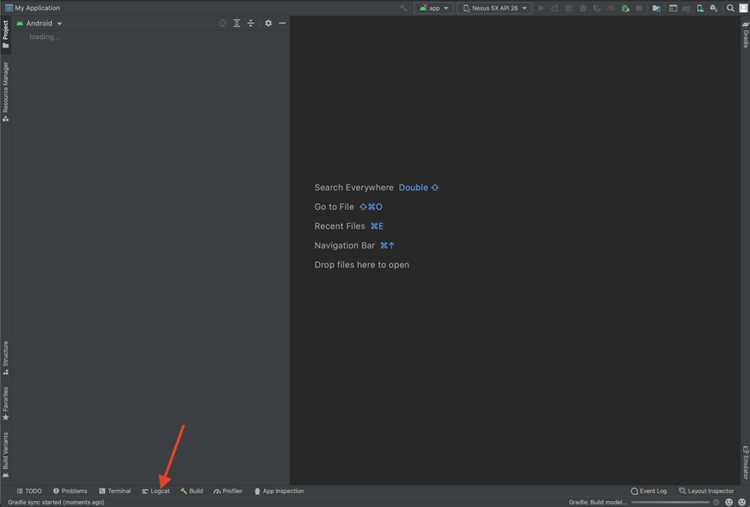Screen dimensions: 750x507
Task: Open the Event Log panel
Action: pyautogui.click(x=649, y=491)
